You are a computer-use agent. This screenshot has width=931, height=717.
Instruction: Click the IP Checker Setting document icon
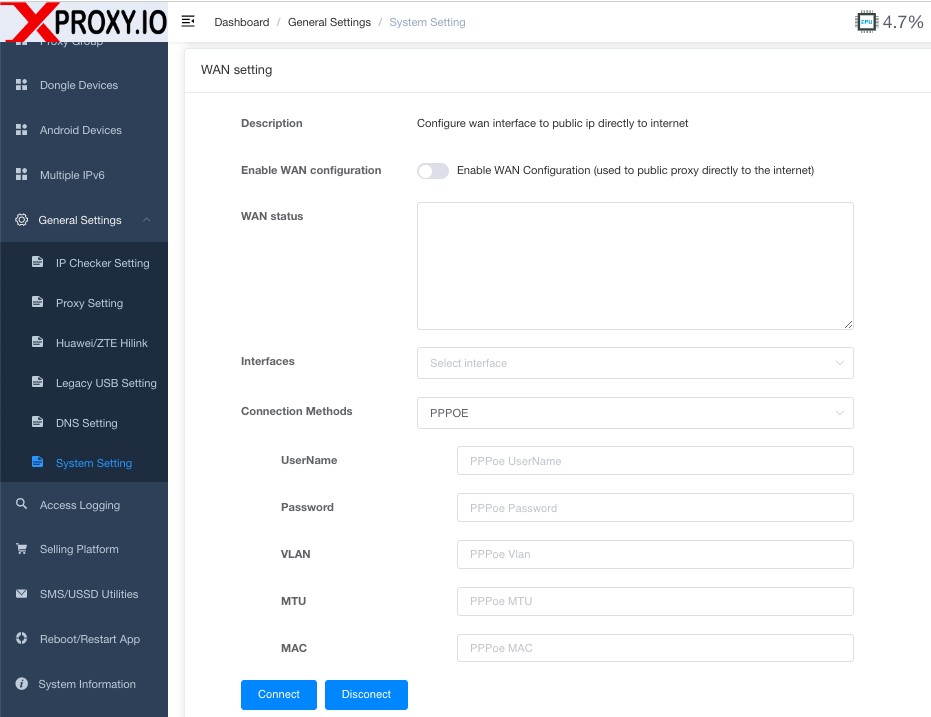[37, 262]
